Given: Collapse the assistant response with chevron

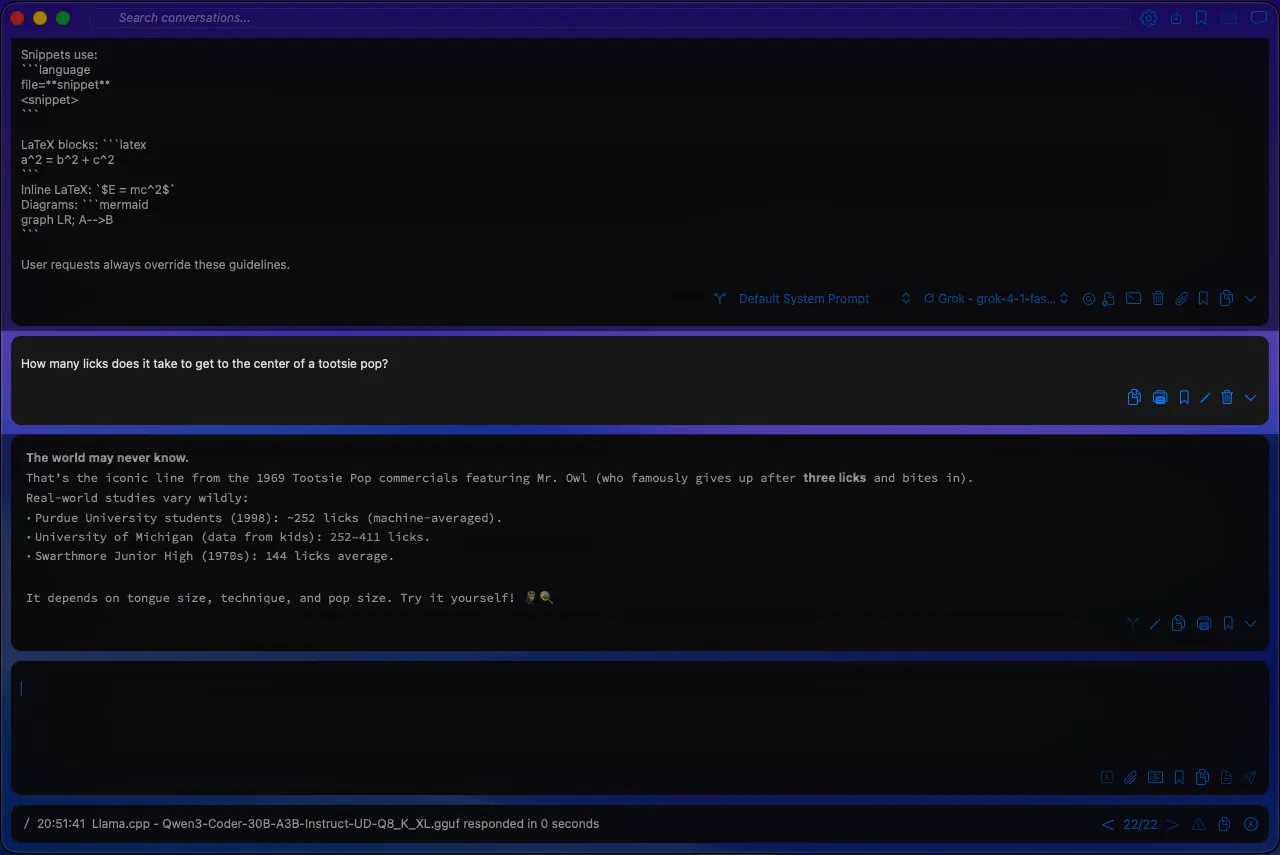Looking at the screenshot, I should click(x=1250, y=624).
